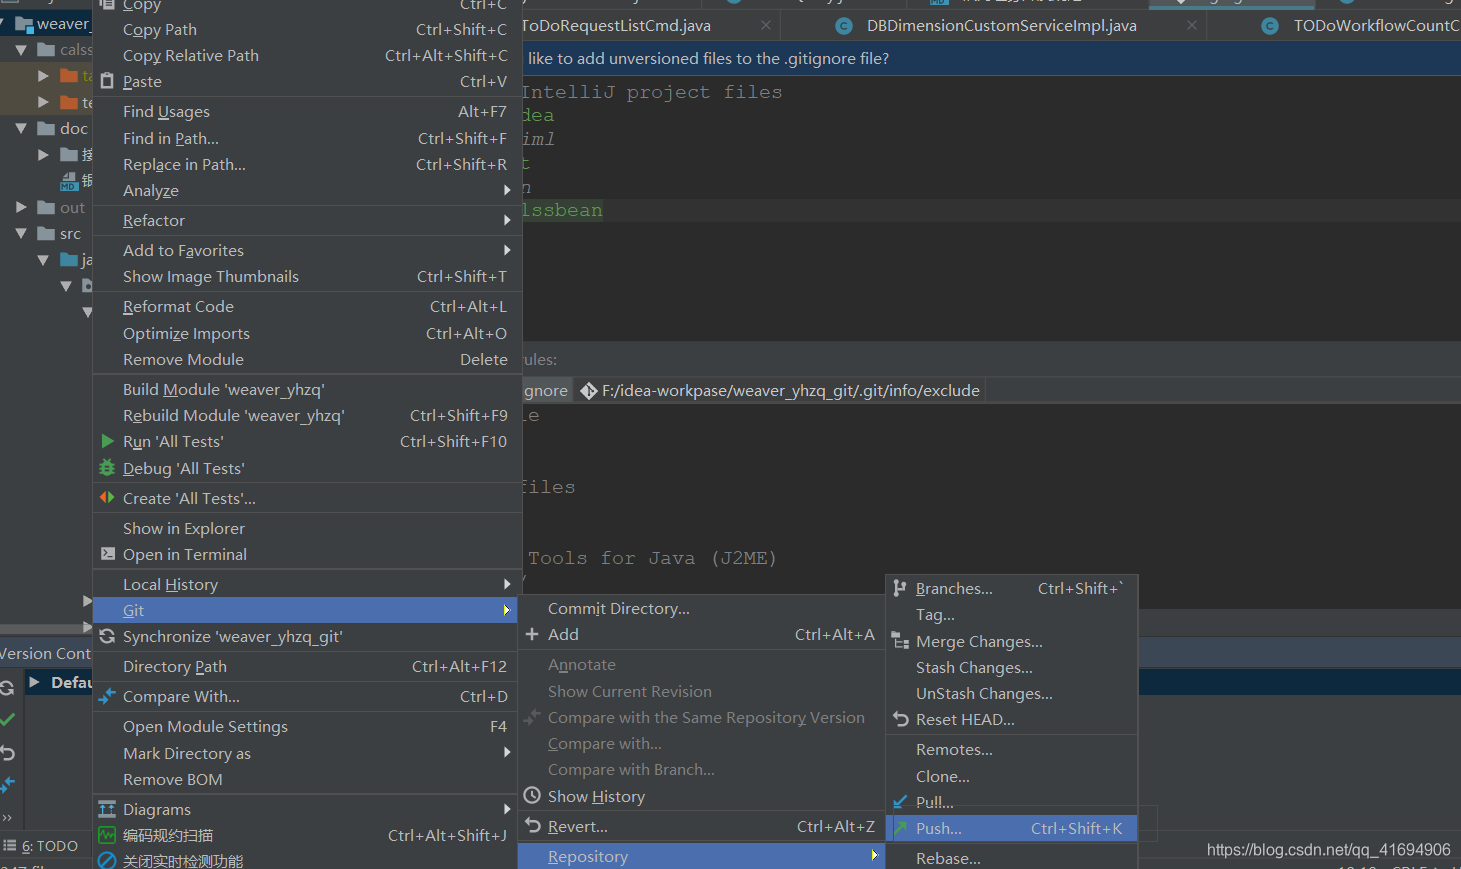Click the green Push arrow icon
The width and height of the screenshot is (1461, 869).
[900, 828]
